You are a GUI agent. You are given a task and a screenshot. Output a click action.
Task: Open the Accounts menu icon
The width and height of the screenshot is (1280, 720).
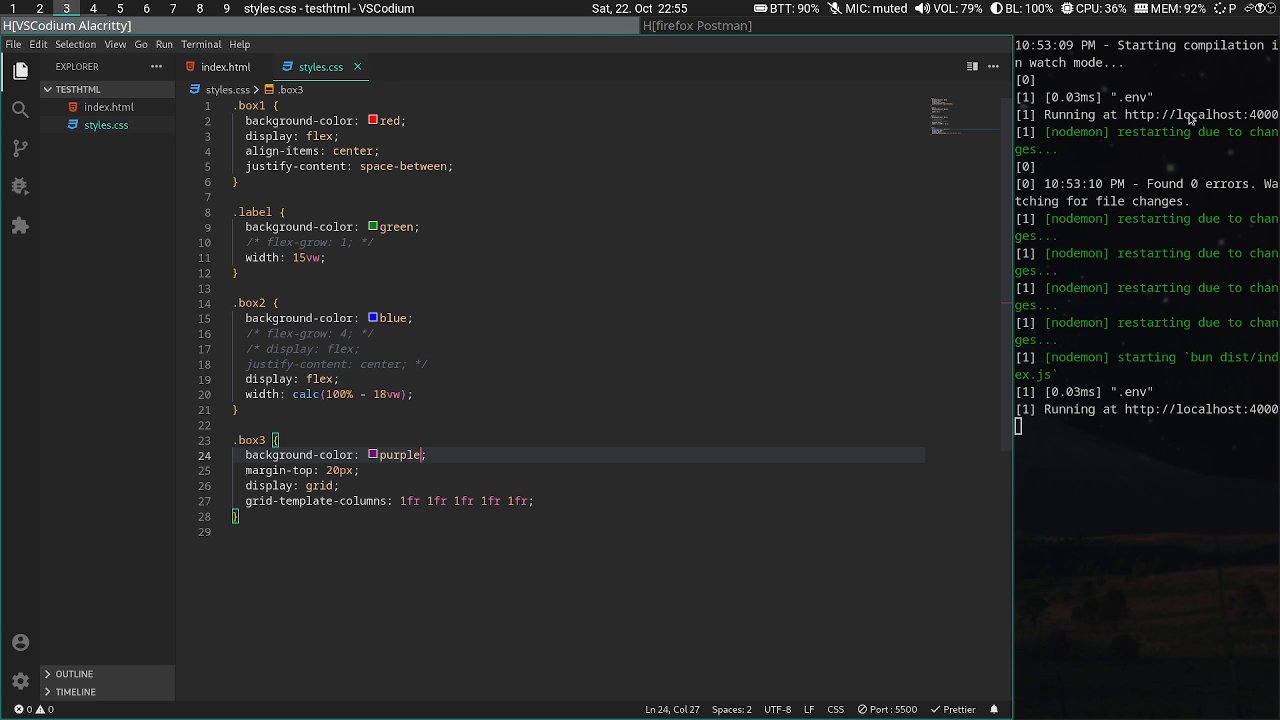tap(20, 642)
